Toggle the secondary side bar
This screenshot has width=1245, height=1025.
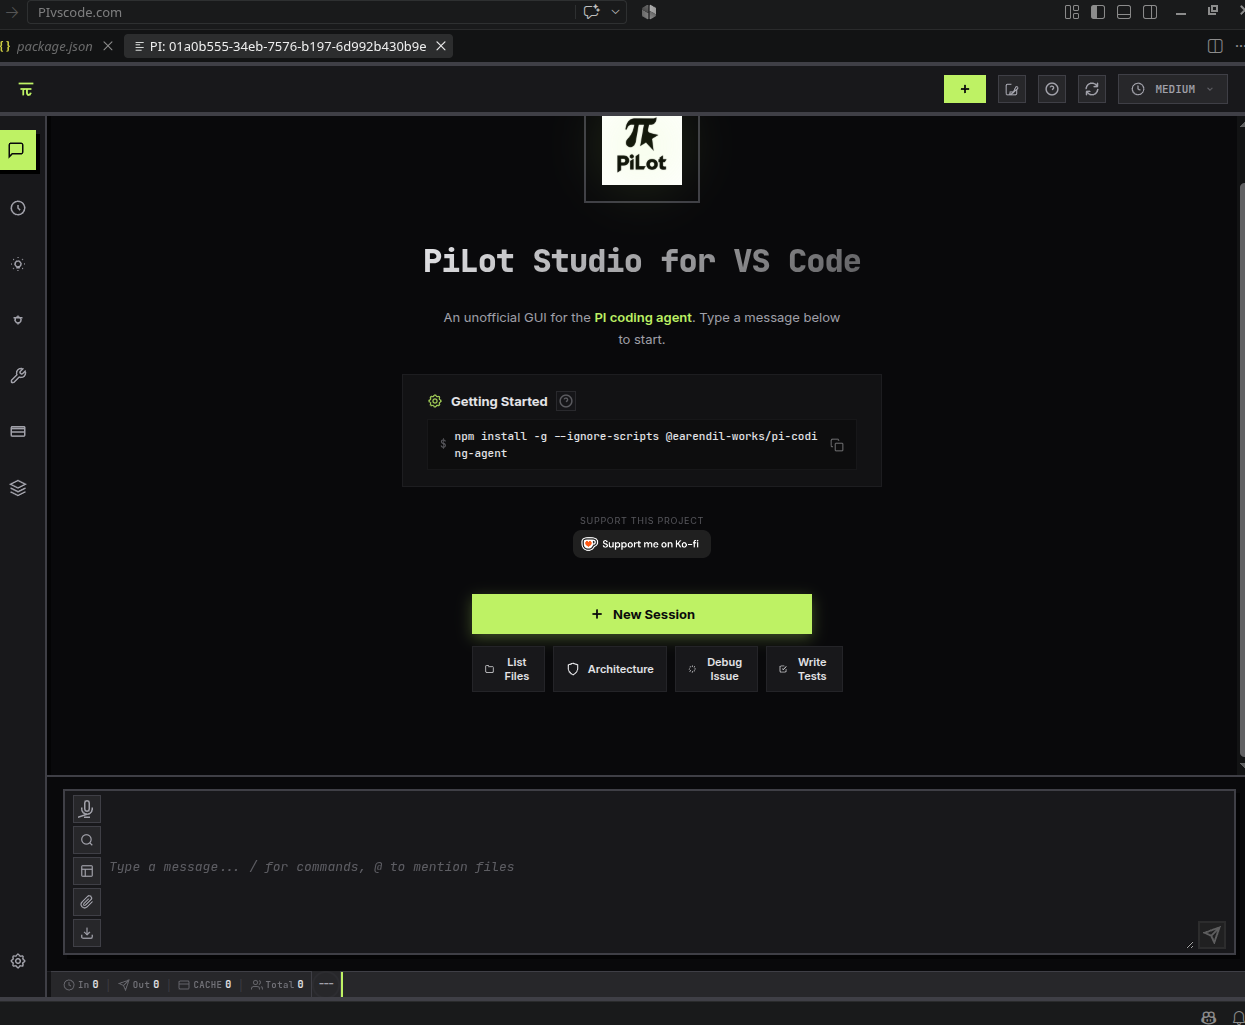(x=1150, y=12)
